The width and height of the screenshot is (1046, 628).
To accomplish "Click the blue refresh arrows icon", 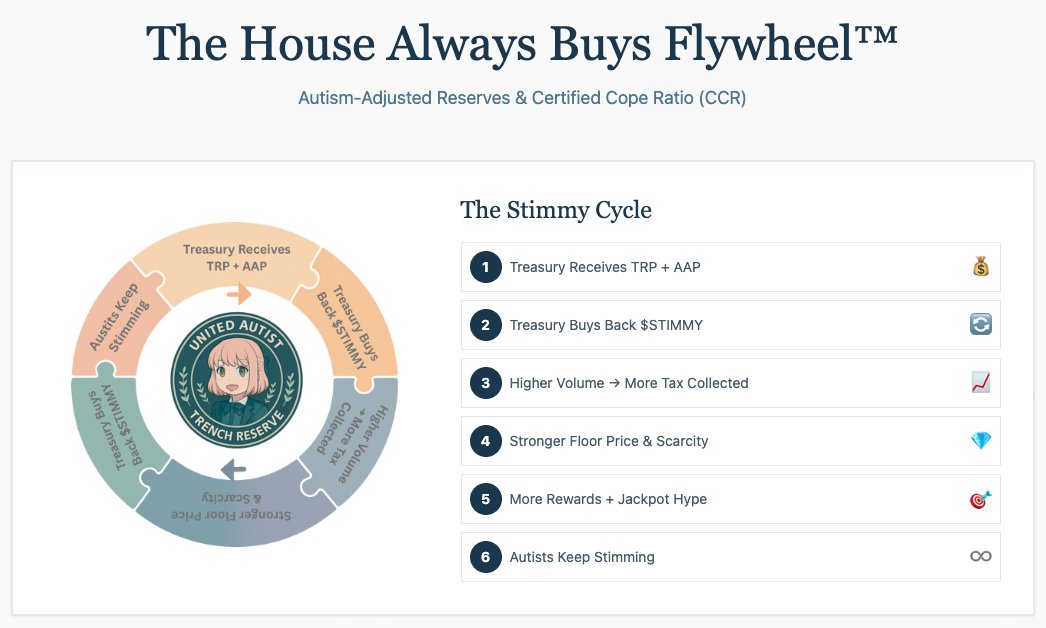I will (x=980, y=325).
